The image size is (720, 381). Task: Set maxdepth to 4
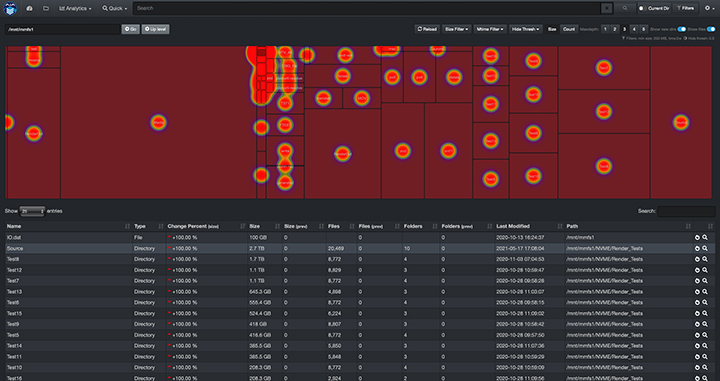pos(634,29)
